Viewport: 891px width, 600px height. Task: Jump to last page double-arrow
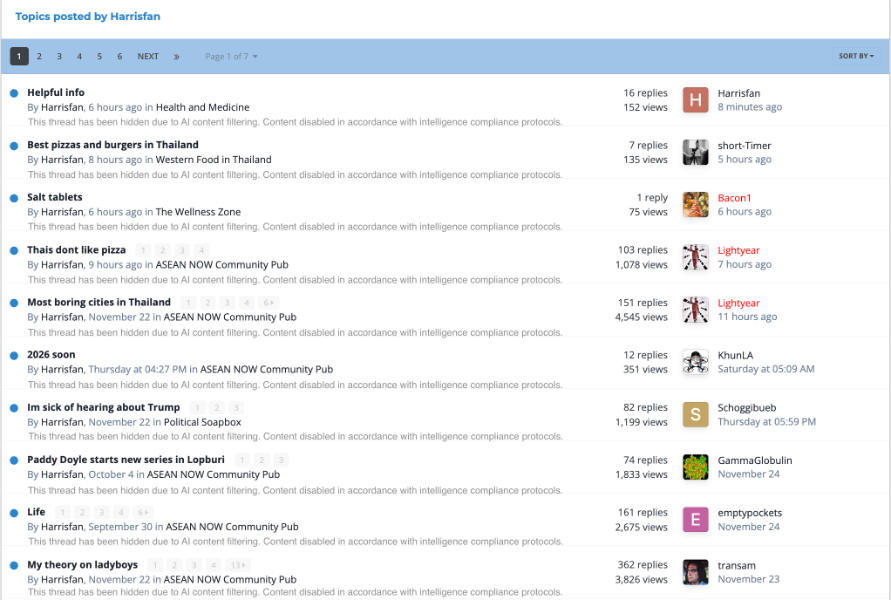click(177, 57)
